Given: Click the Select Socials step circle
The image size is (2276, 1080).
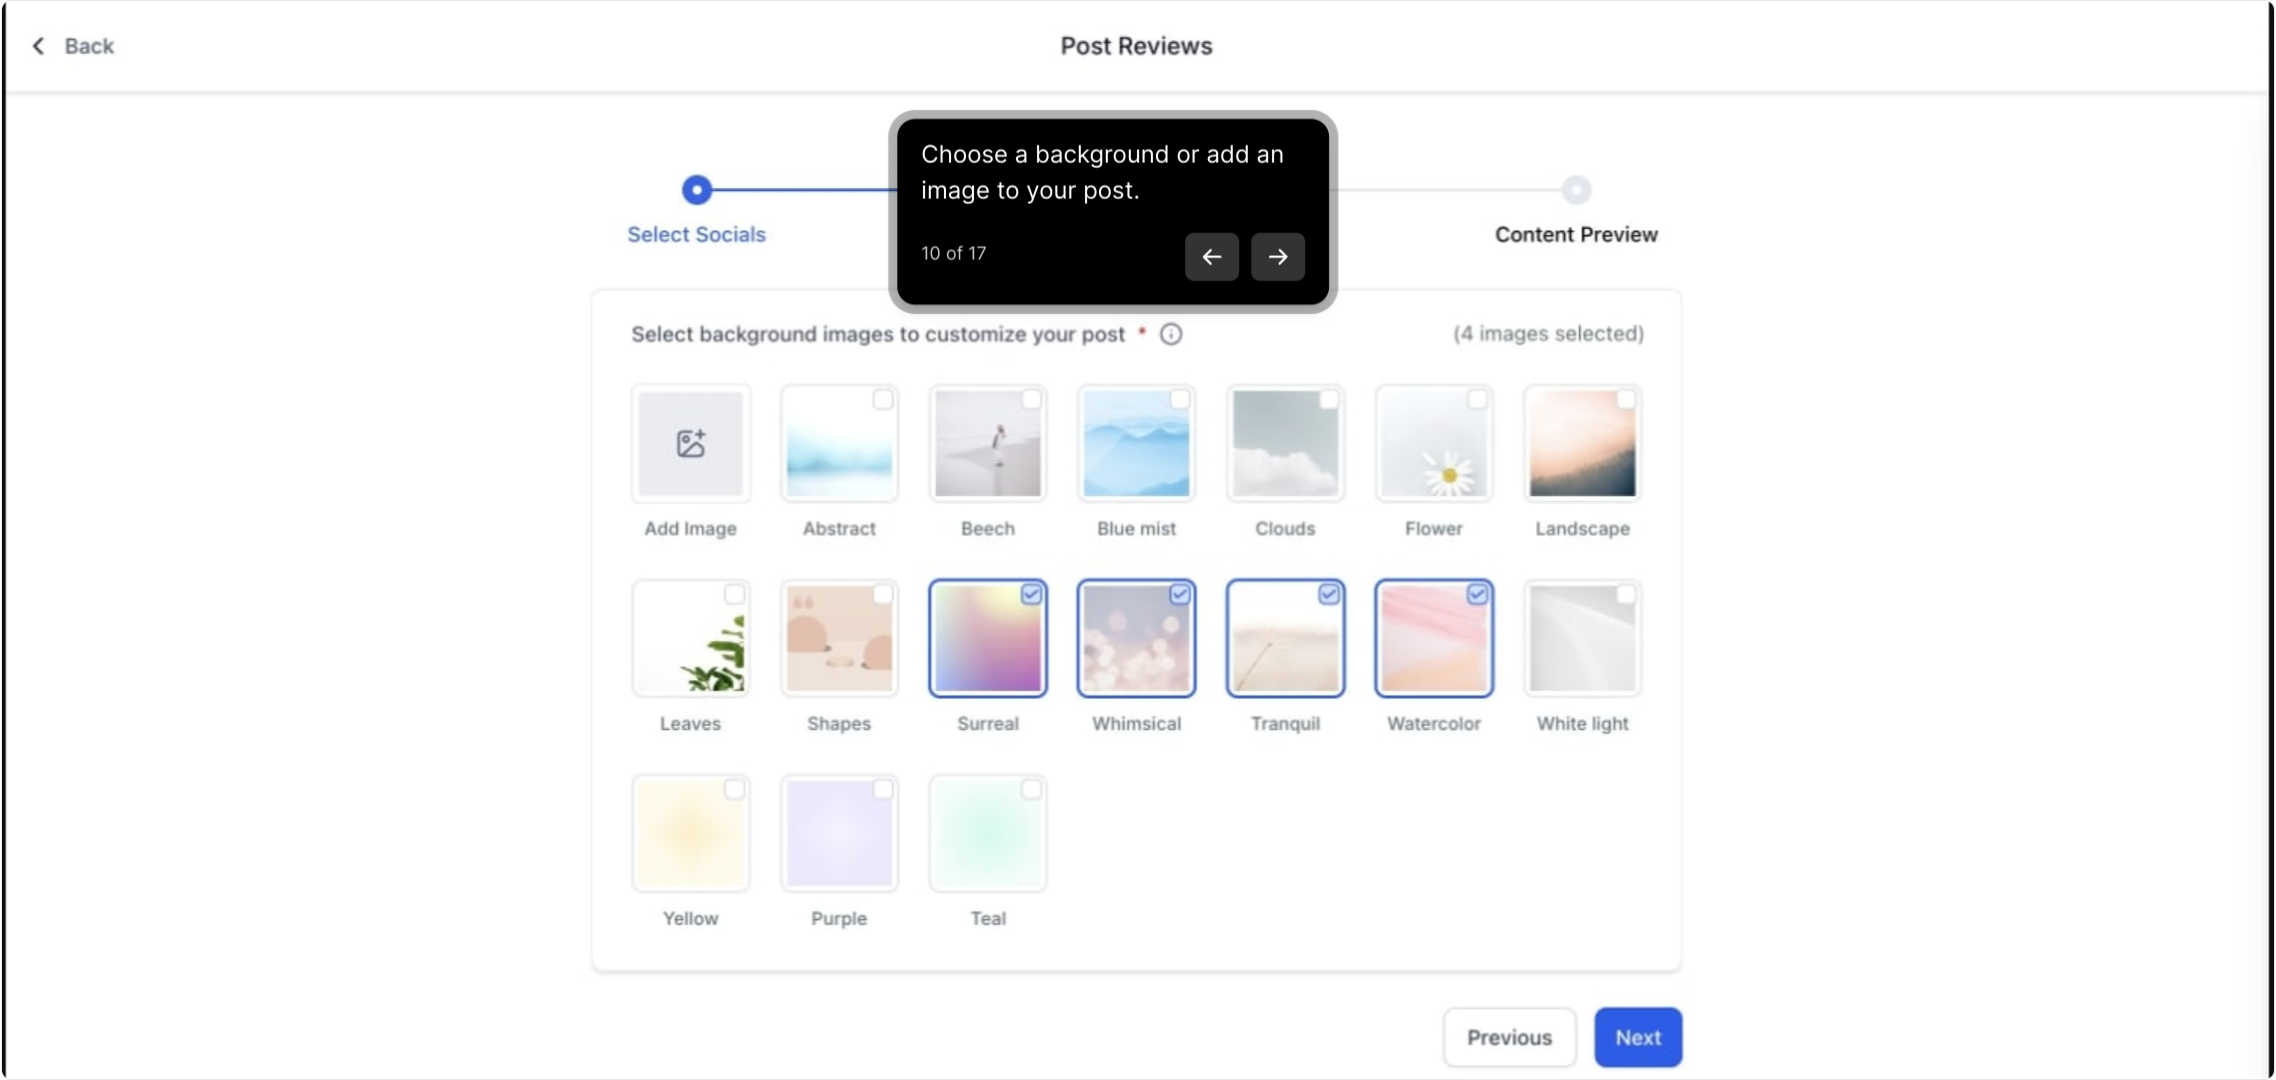Looking at the screenshot, I should coord(697,190).
